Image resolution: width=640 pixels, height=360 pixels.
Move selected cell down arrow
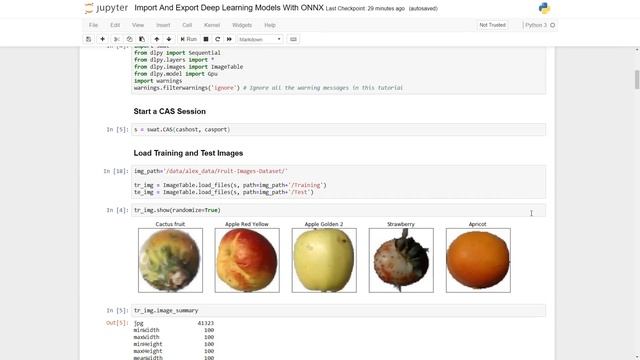tap(169, 39)
